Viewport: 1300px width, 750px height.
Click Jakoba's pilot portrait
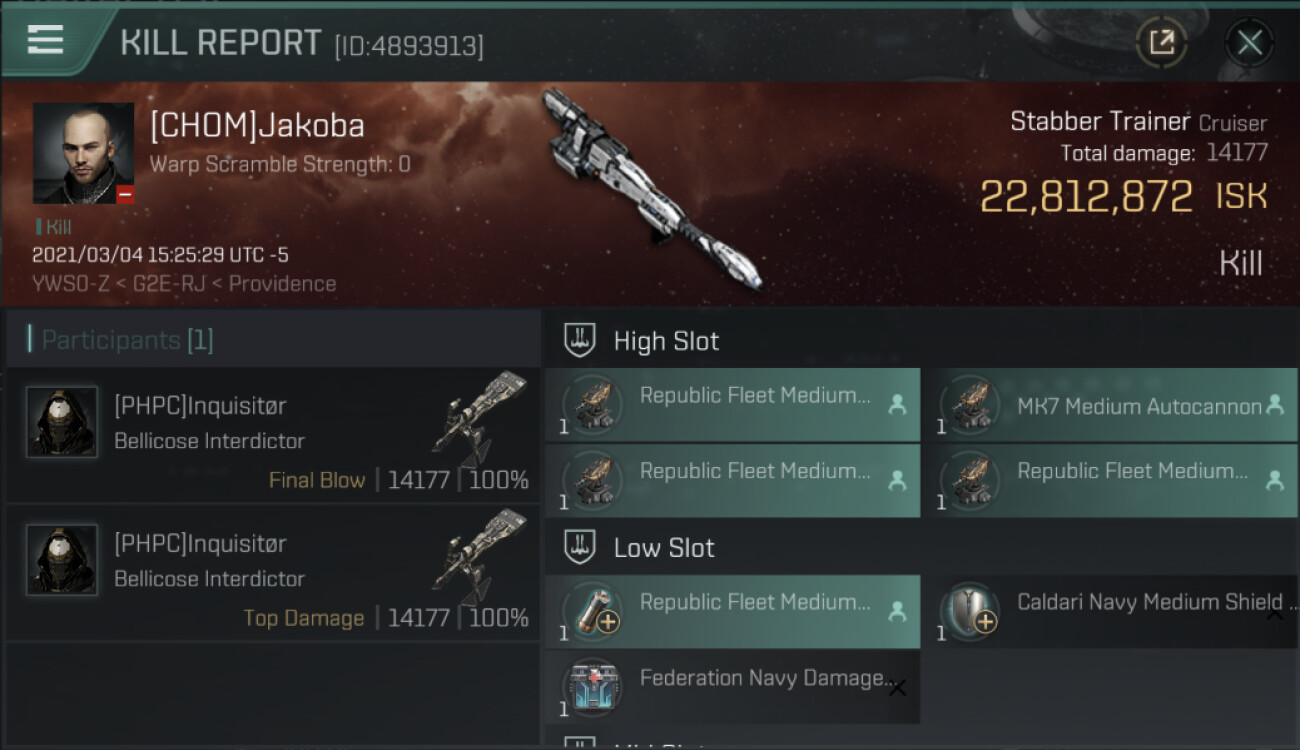[x=84, y=153]
